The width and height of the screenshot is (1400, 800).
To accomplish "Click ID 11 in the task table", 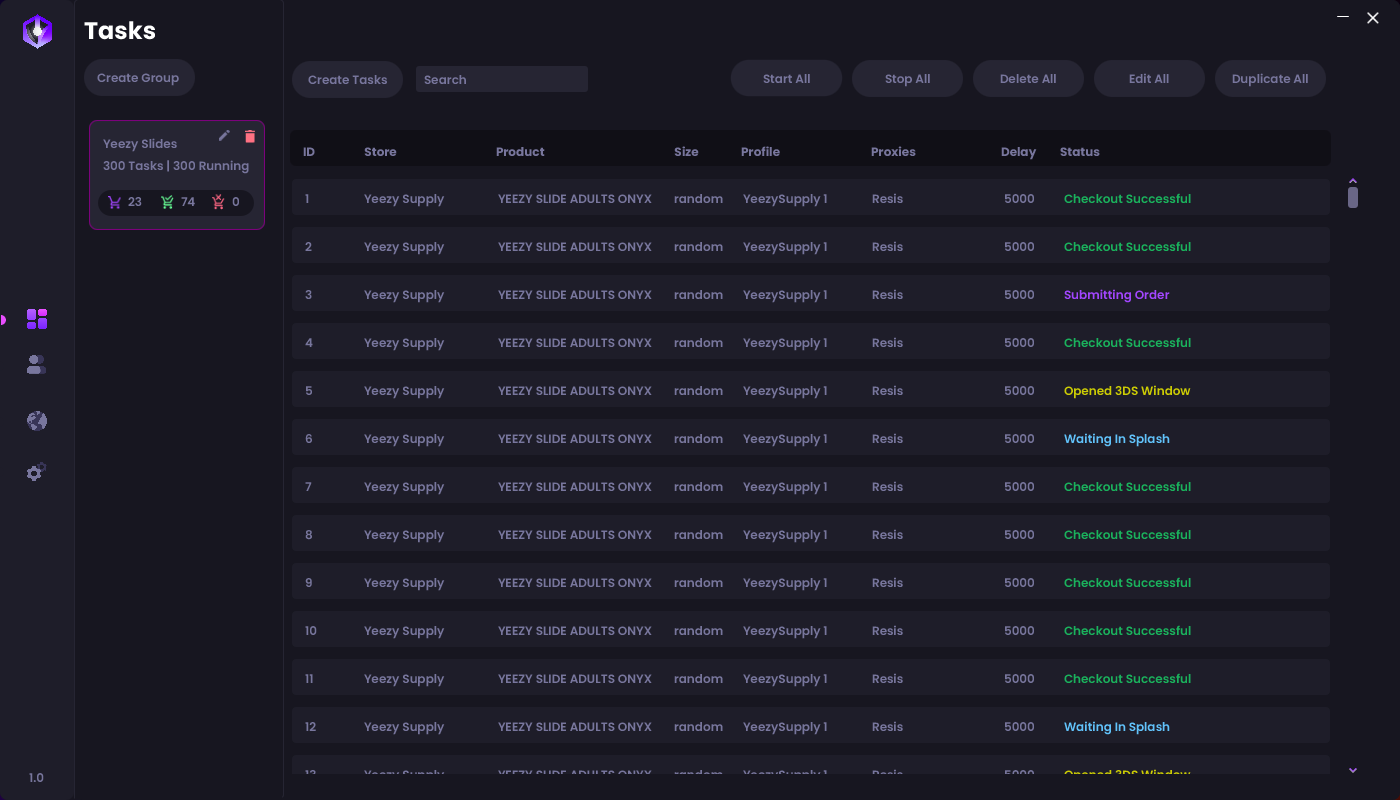I will [x=309, y=679].
